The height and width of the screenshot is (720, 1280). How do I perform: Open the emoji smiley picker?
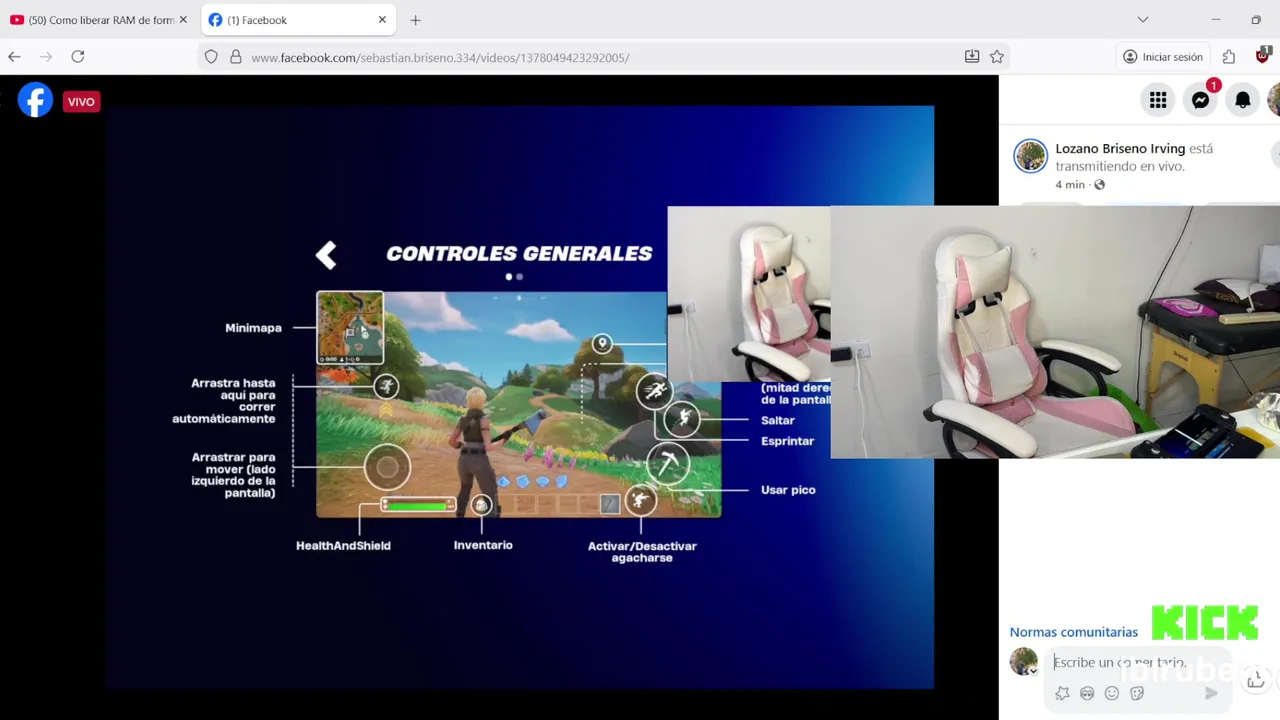coord(1112,693)
